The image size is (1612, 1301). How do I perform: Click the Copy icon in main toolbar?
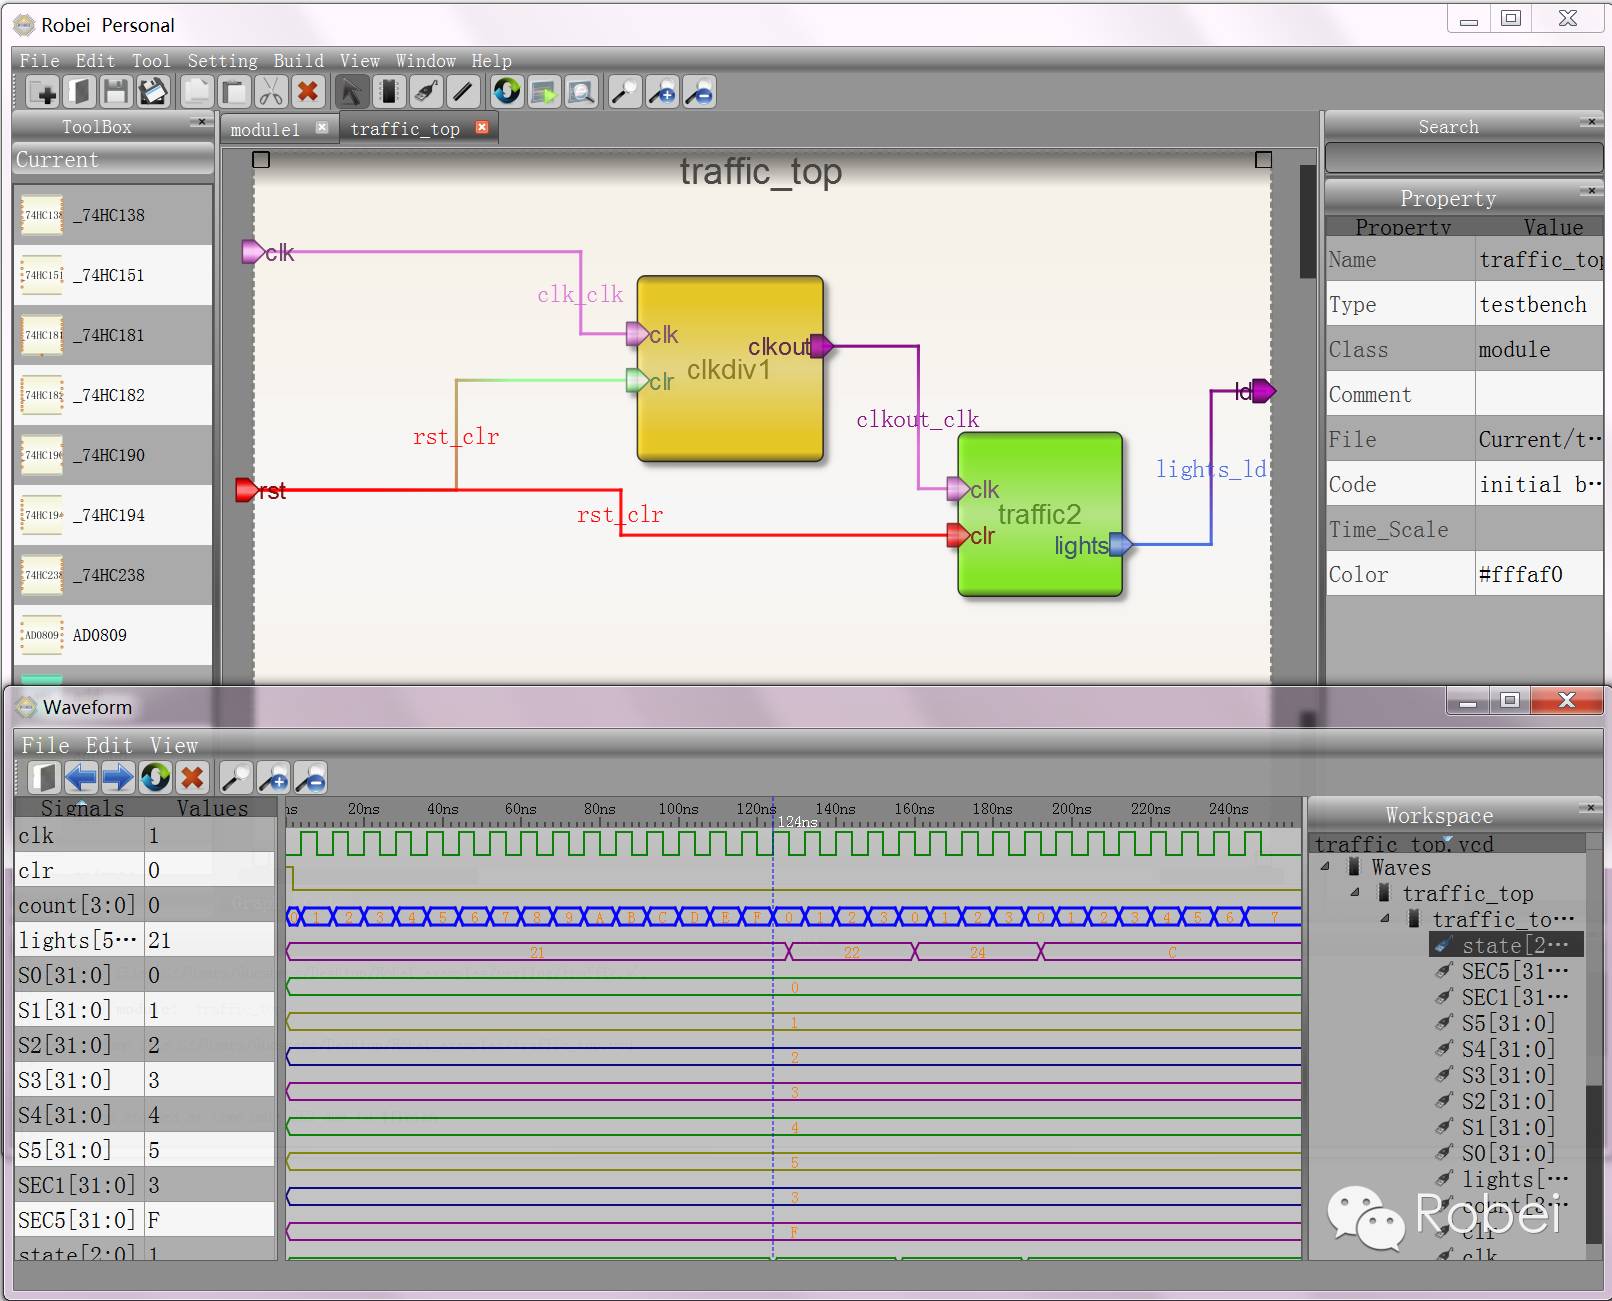(197, 93)
